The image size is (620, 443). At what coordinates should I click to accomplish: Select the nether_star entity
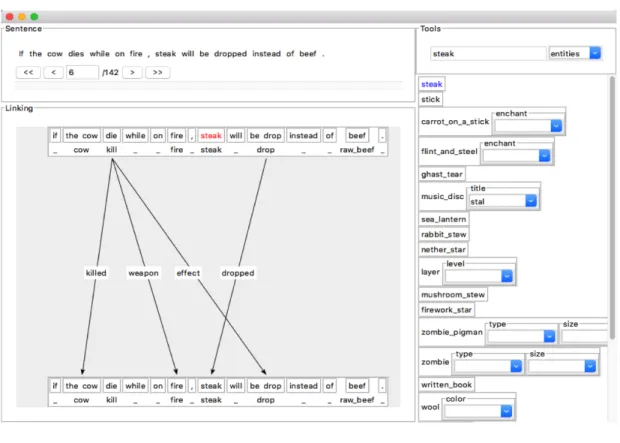443,250
